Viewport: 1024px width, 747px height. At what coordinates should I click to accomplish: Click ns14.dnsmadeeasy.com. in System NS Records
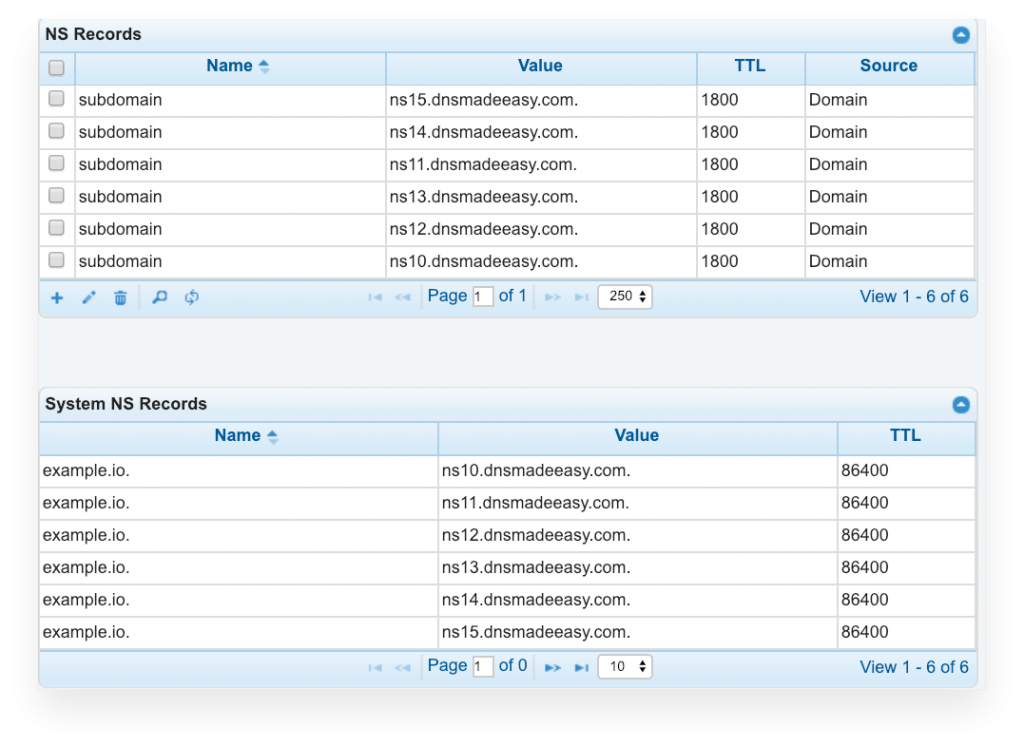(536, 600)
